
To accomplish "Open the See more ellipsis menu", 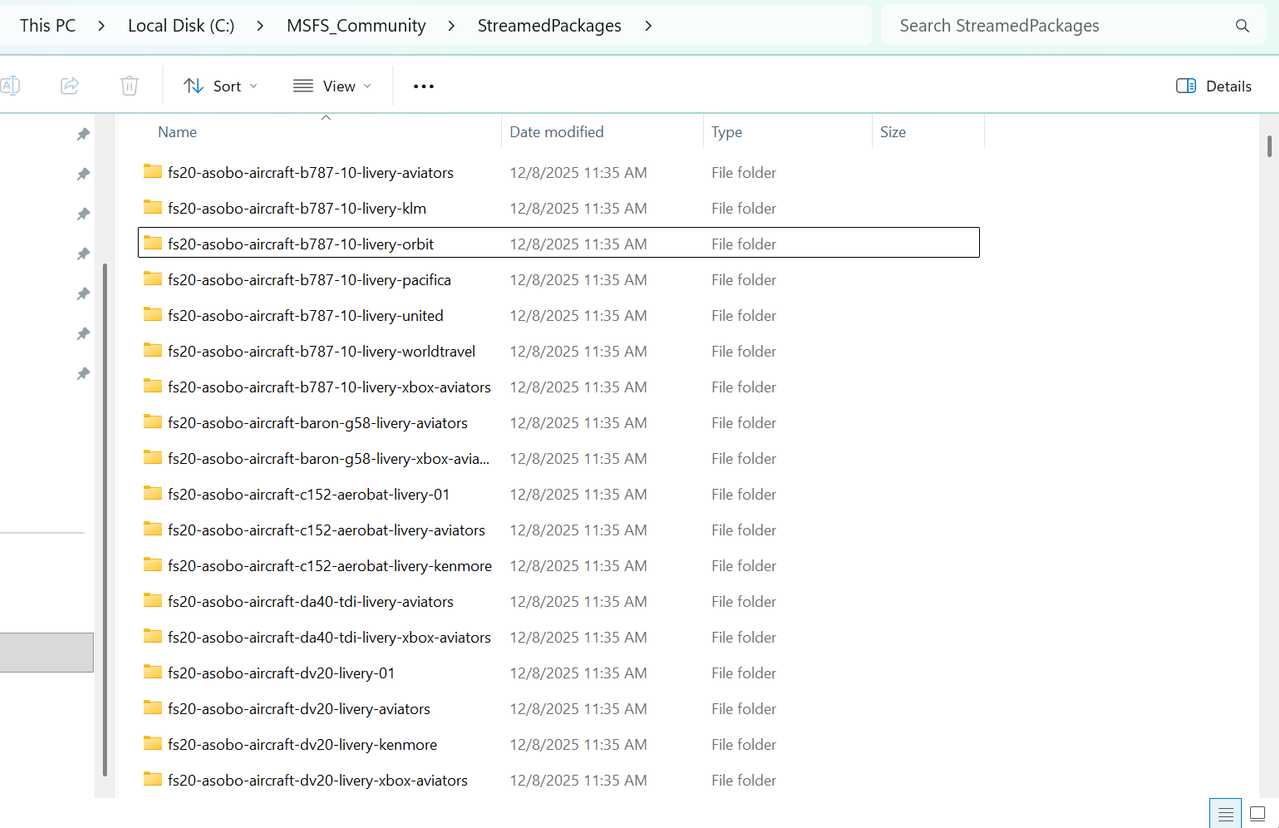I will click(424, 86).
